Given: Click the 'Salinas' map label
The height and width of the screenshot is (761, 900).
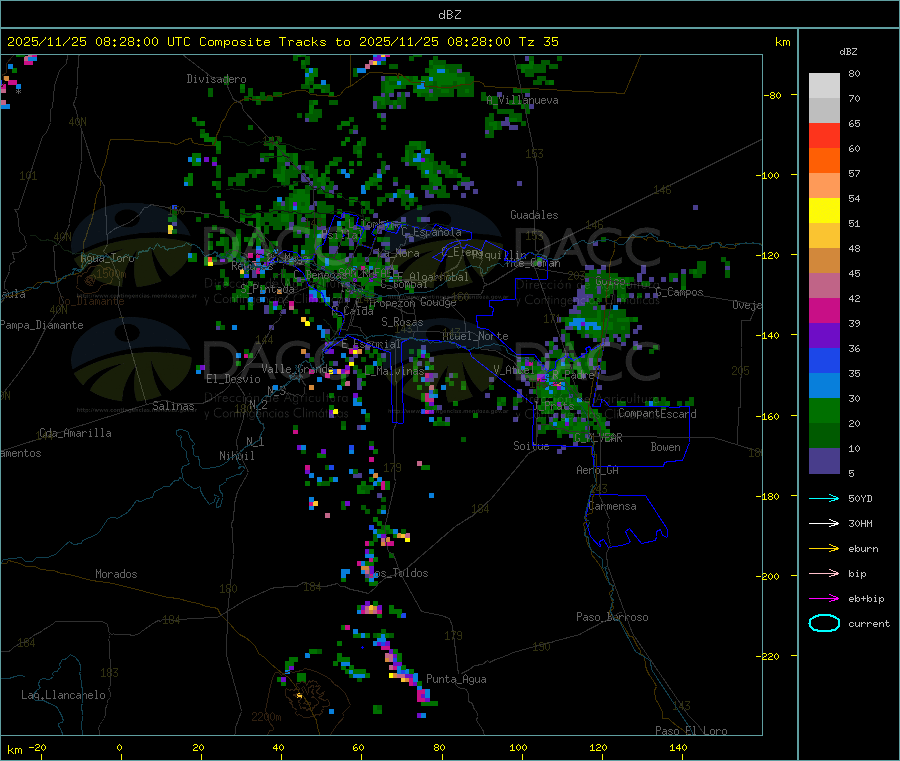Looking at the screenshot, I should pyautogui.click(x=173, y=406).
